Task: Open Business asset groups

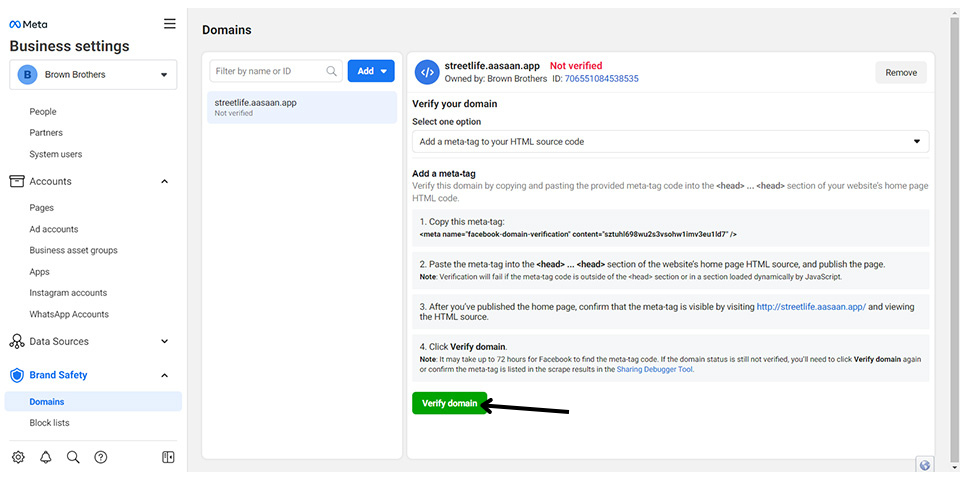Action: tap(73, 250)
